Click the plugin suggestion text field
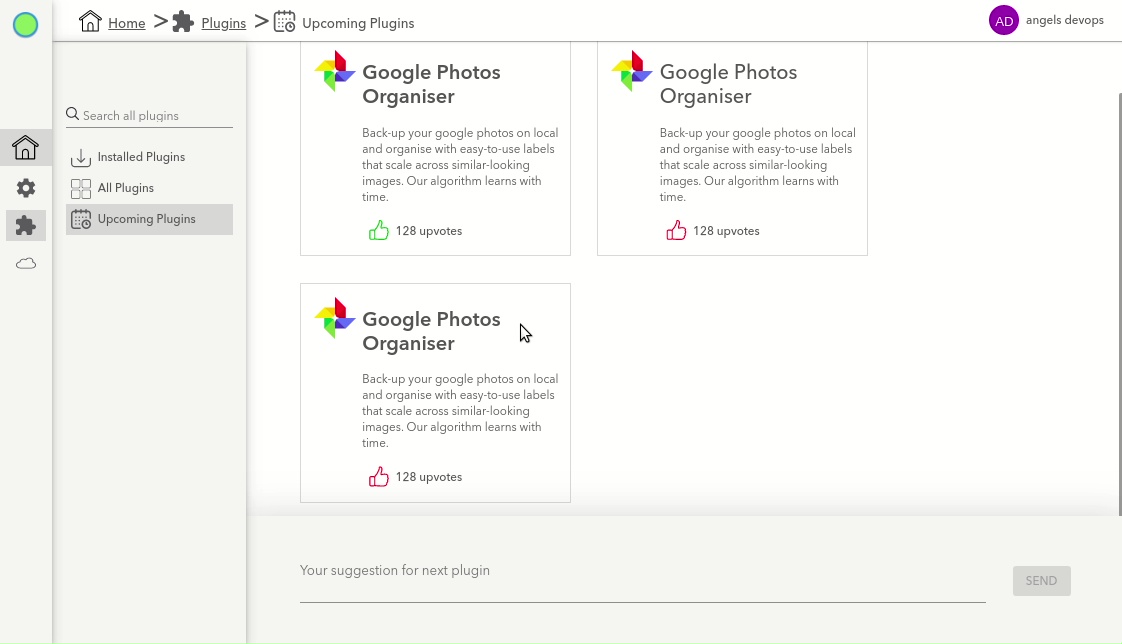The image size is (1122, 644). (x=642, y=580)
